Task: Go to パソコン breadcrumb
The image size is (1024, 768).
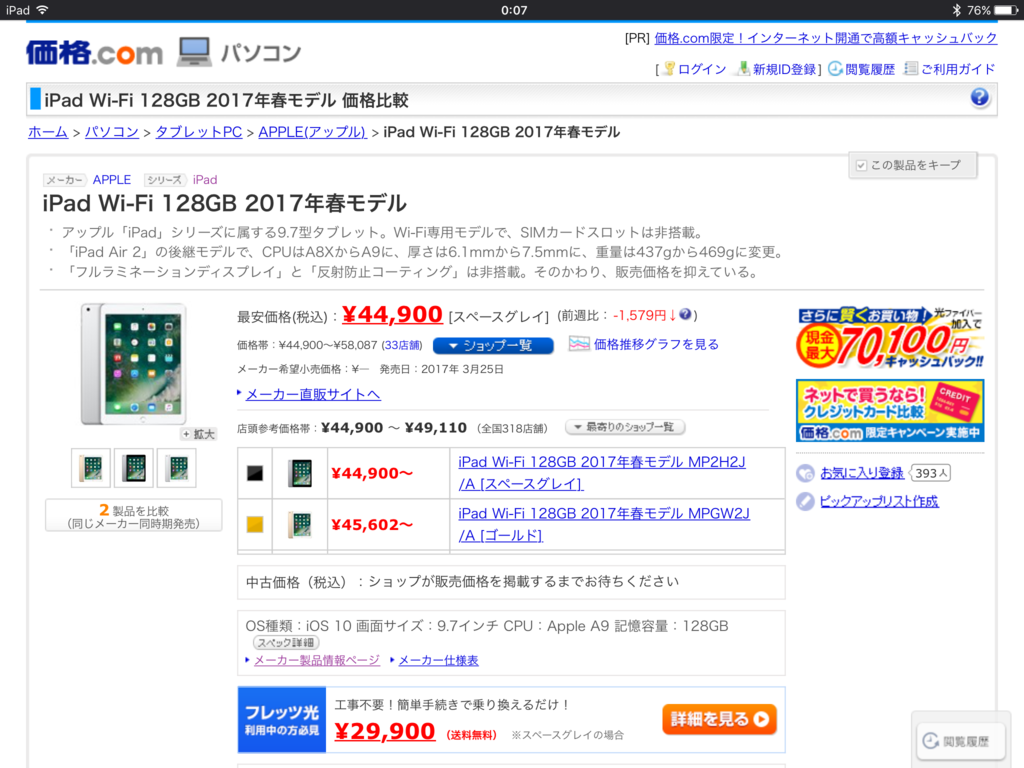Action: pyautogui.click(x=112, y=132)
